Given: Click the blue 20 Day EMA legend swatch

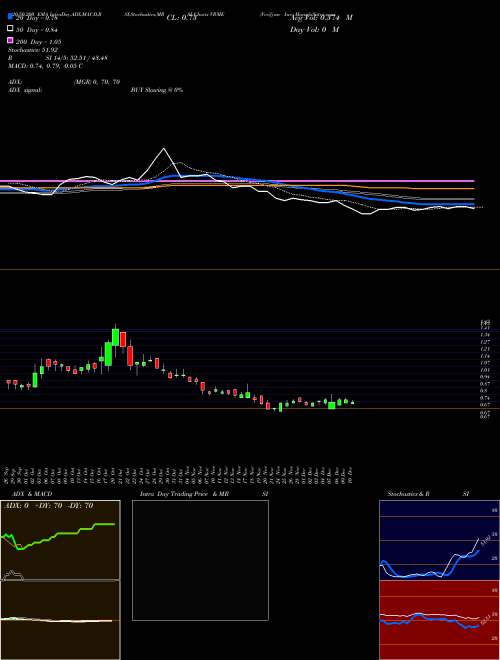Looking at the screenshot, I should (x=10, y=16).
